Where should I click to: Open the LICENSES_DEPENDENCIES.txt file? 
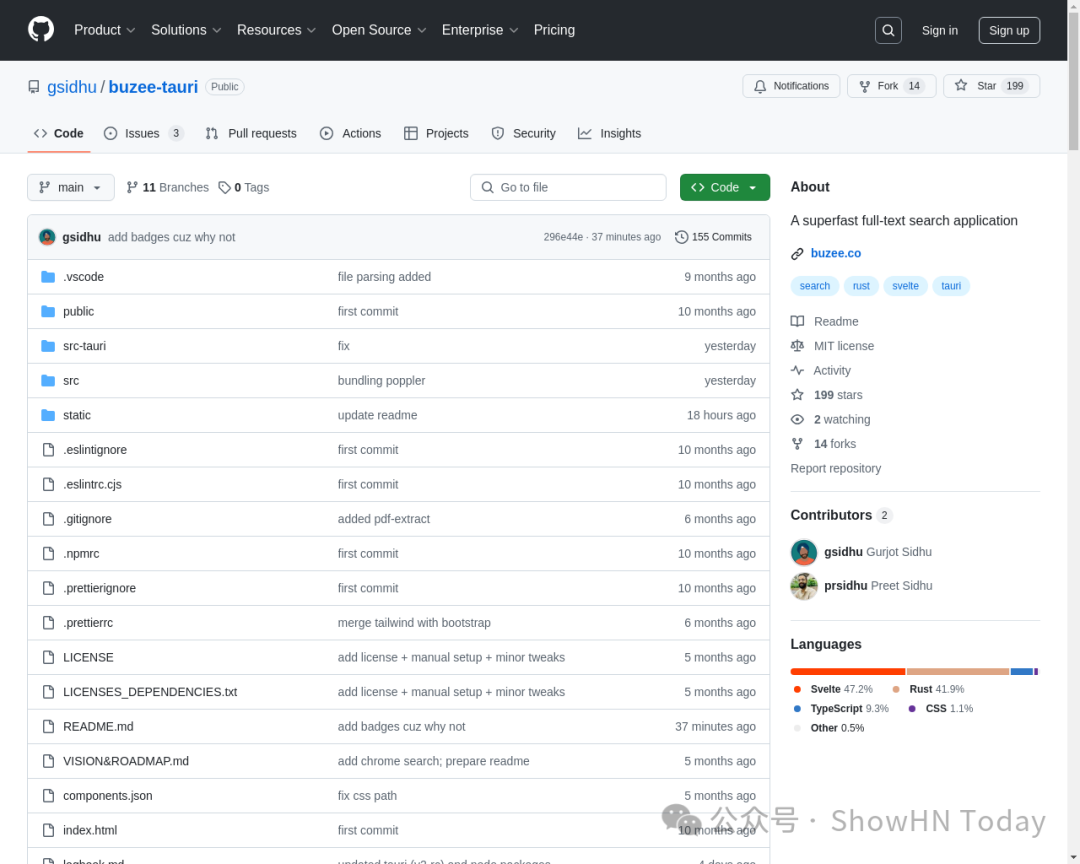150,692
